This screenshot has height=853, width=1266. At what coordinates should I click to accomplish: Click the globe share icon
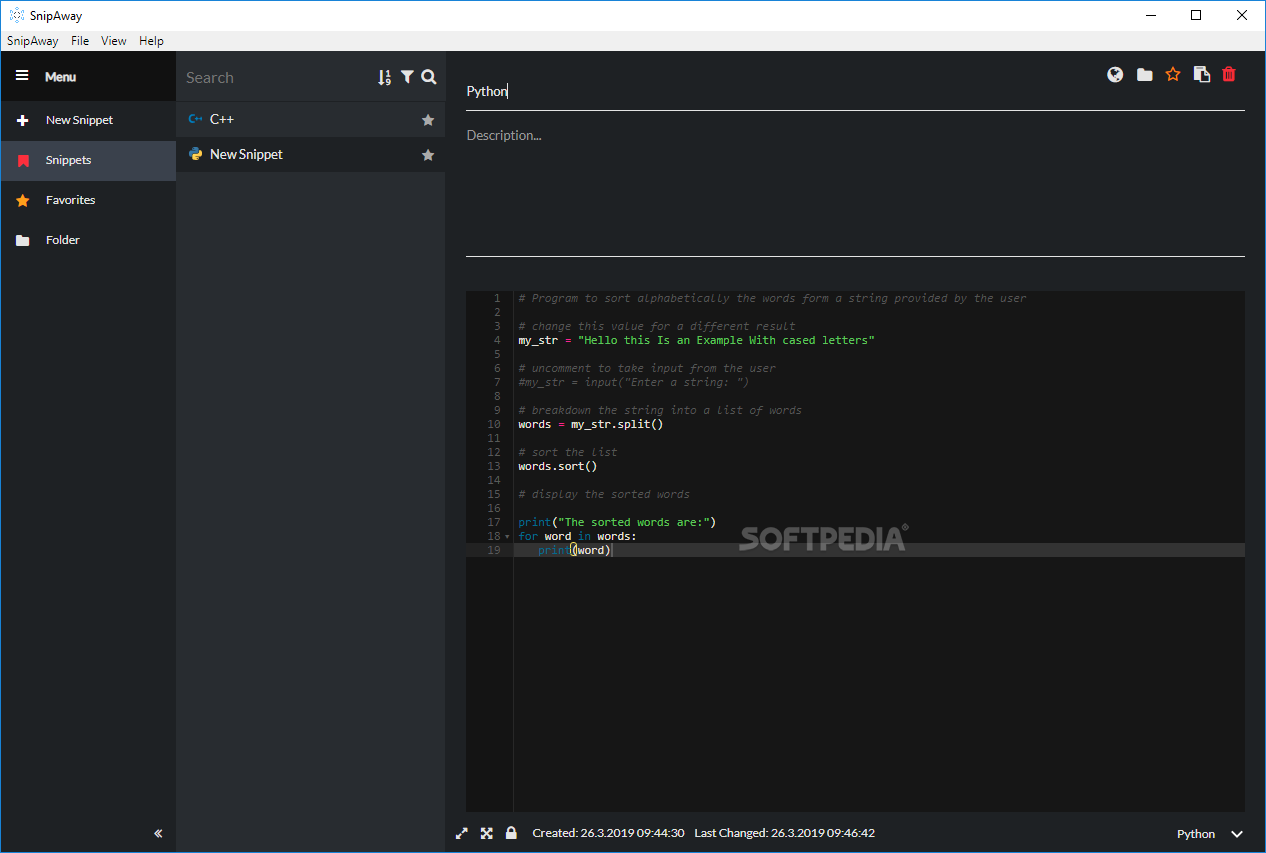coord(1115,74)
